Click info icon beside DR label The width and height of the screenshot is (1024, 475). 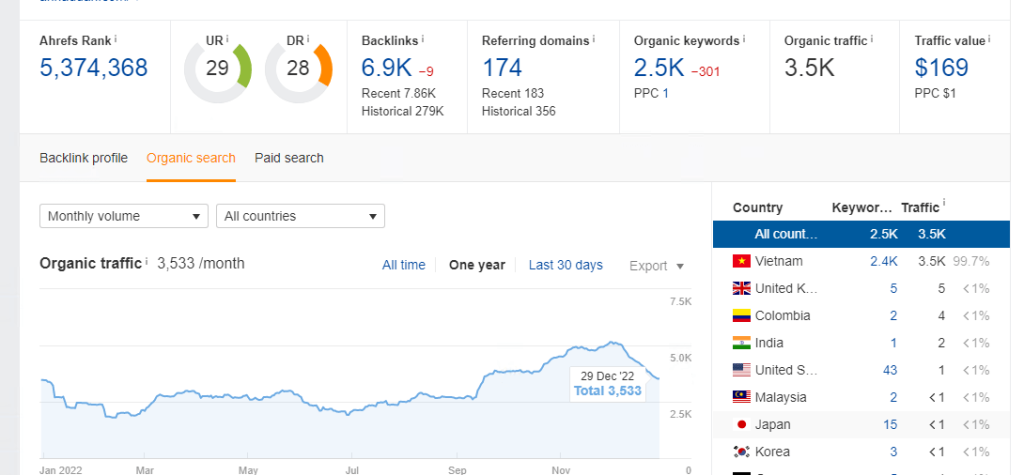[x=308, y=39]
